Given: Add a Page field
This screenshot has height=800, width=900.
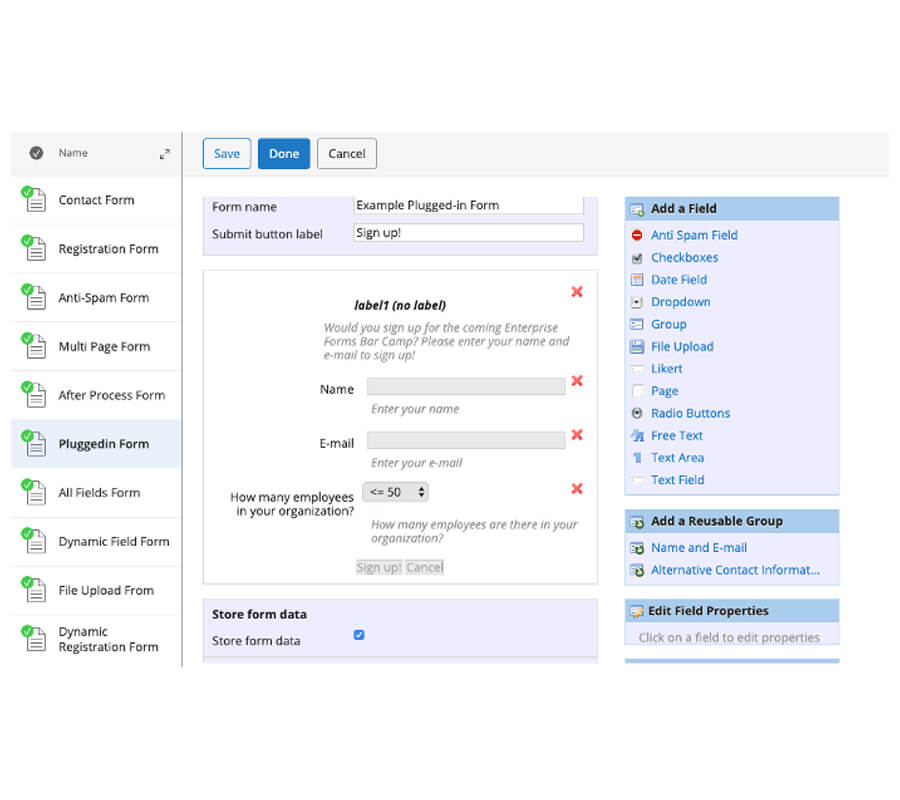Looking at the screenshot, I should (x=664, y=391).
